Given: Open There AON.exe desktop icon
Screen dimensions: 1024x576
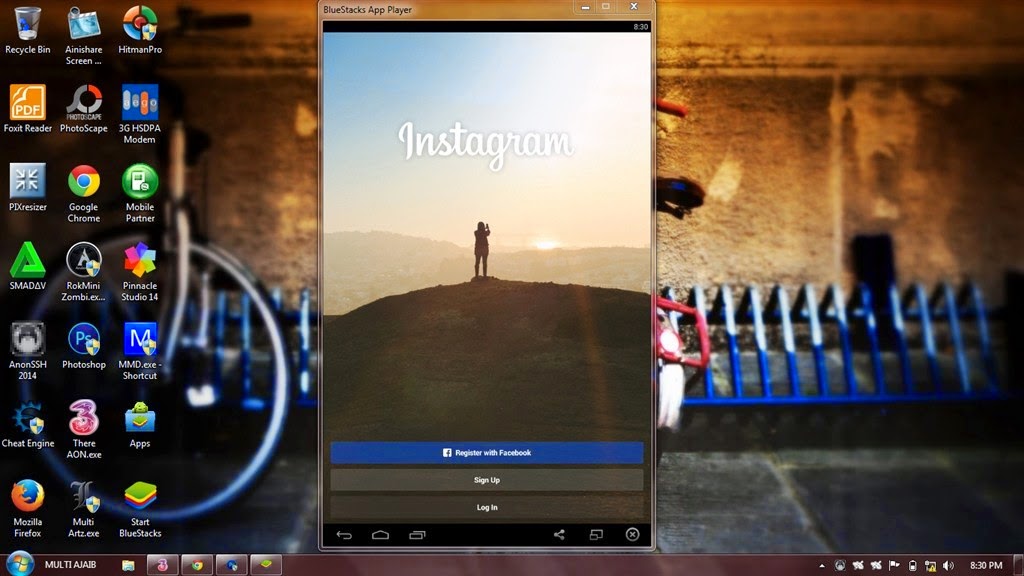Looking at the screenshot, I should pyautogui.click(x=84, y=430).
